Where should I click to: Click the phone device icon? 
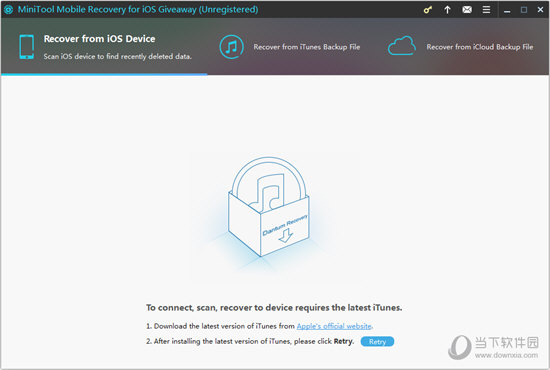coord(27,47)
